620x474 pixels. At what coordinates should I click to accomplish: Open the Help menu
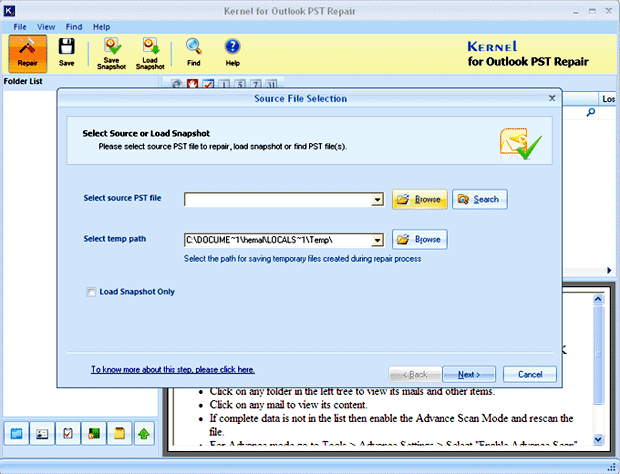click(102, 27)
